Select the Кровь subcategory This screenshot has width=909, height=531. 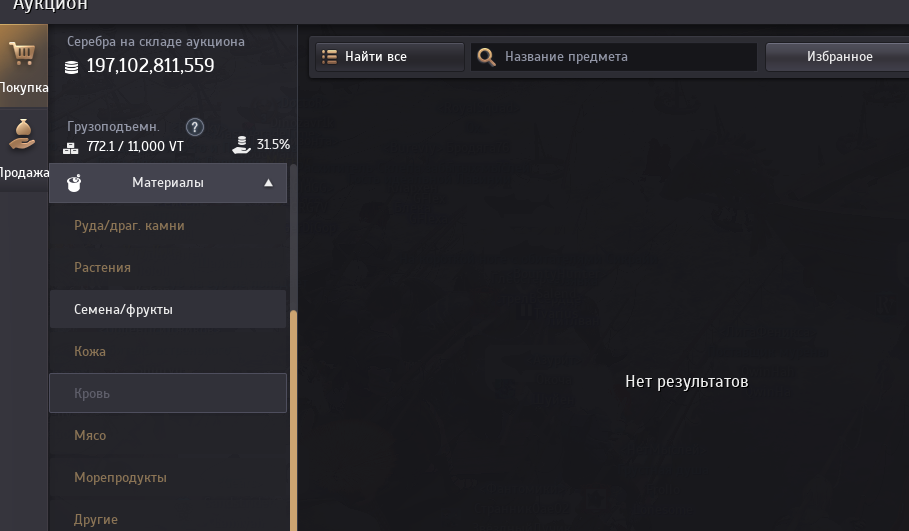pos(92,394)
